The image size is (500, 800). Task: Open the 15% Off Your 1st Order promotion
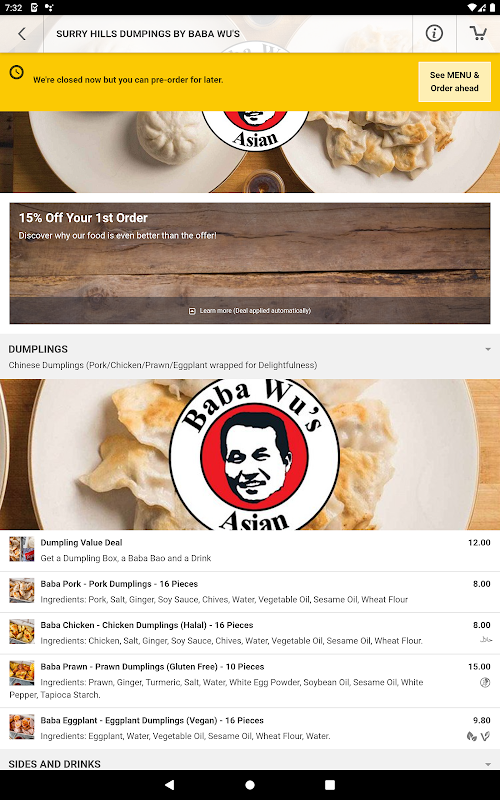coord(250,263)
